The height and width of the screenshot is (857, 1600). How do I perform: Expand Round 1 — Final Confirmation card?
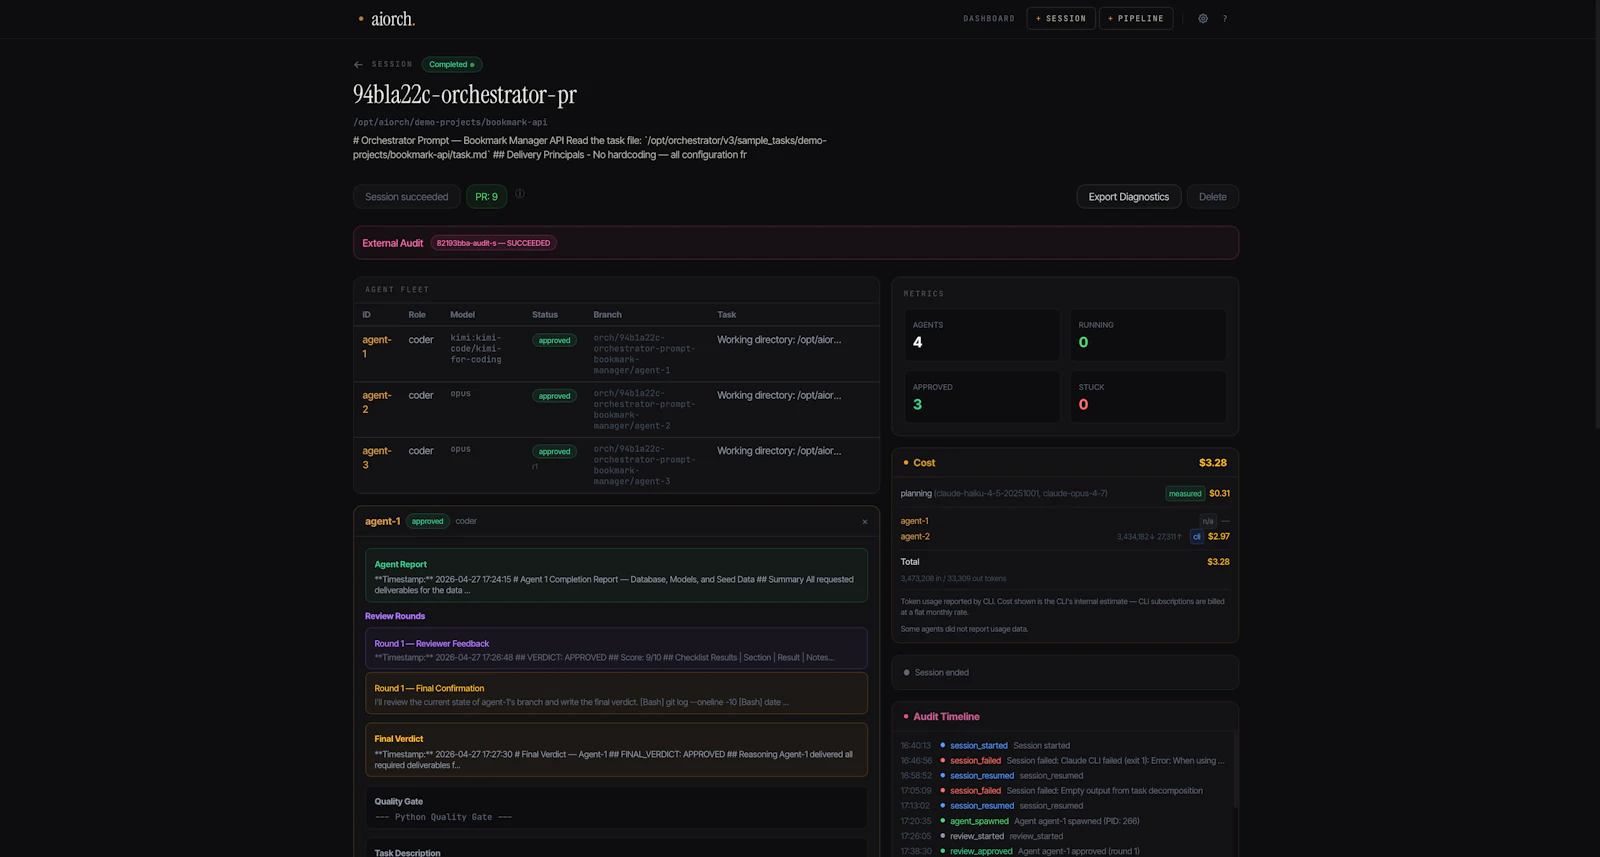click(x=616, y=694)
